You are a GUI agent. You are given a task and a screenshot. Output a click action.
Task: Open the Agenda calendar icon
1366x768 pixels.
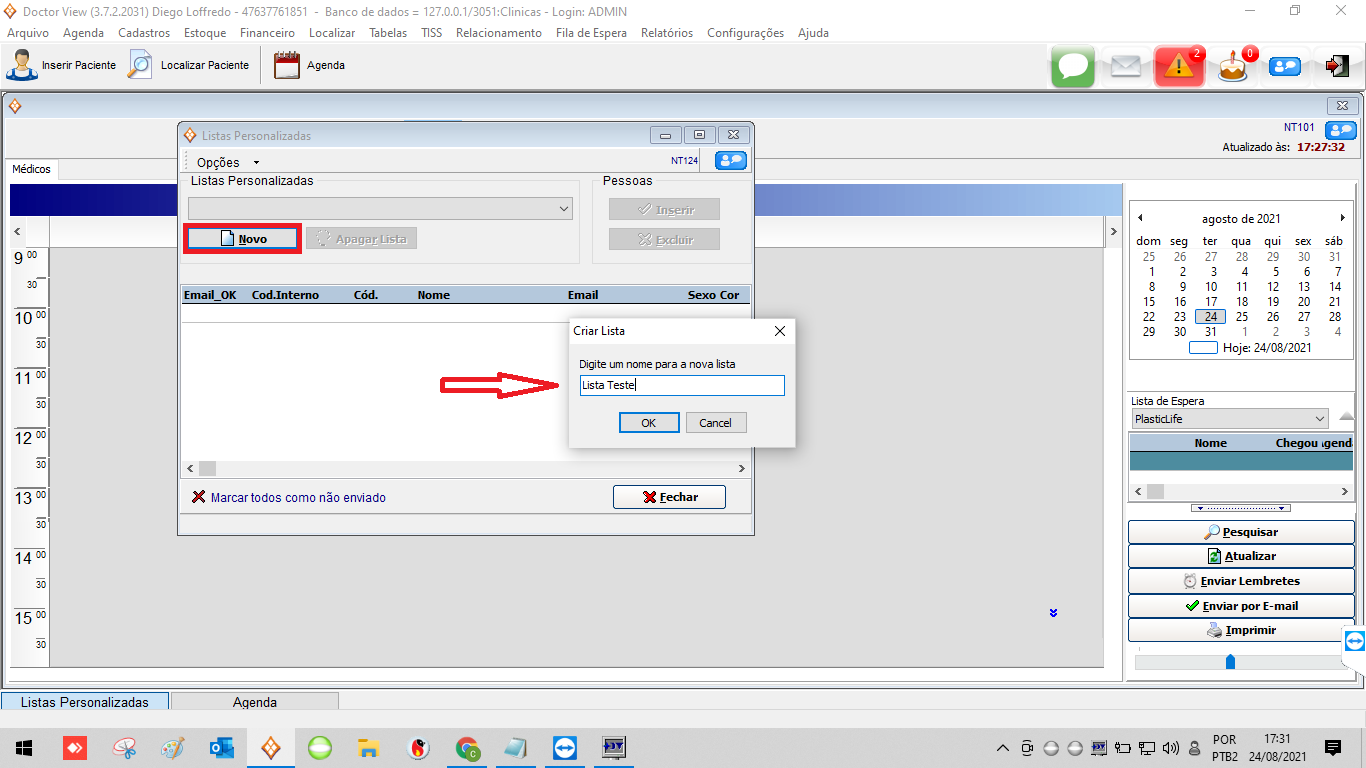click(x=287, y=65)
